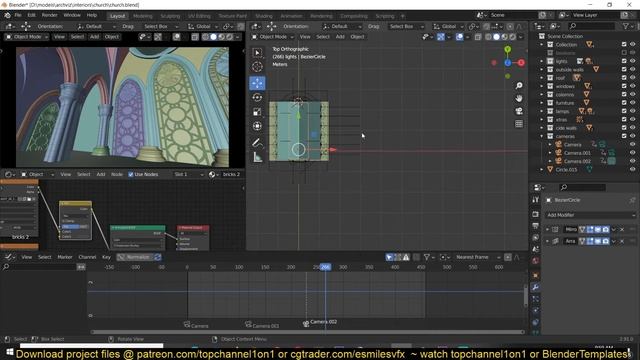Open the Tool properties tab icon
This screenshot has width=640, height=360.
(x=536, y=200)
